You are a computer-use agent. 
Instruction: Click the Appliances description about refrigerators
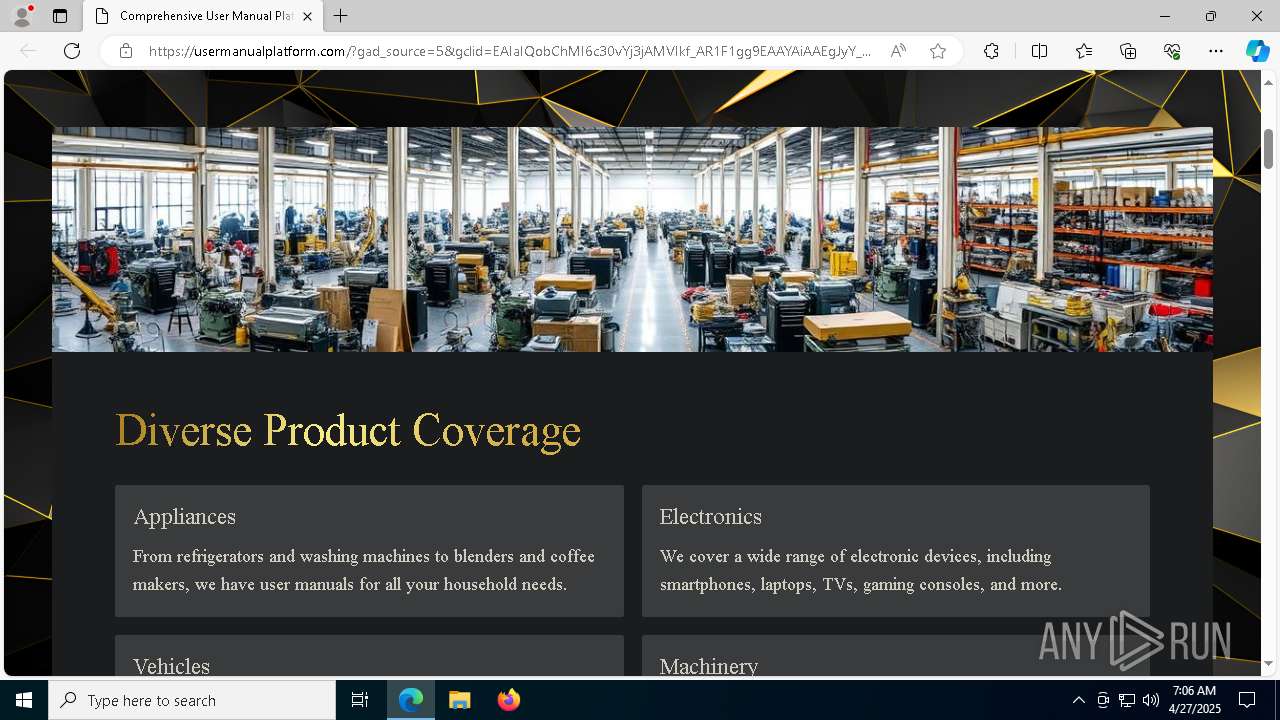point(364,570)
